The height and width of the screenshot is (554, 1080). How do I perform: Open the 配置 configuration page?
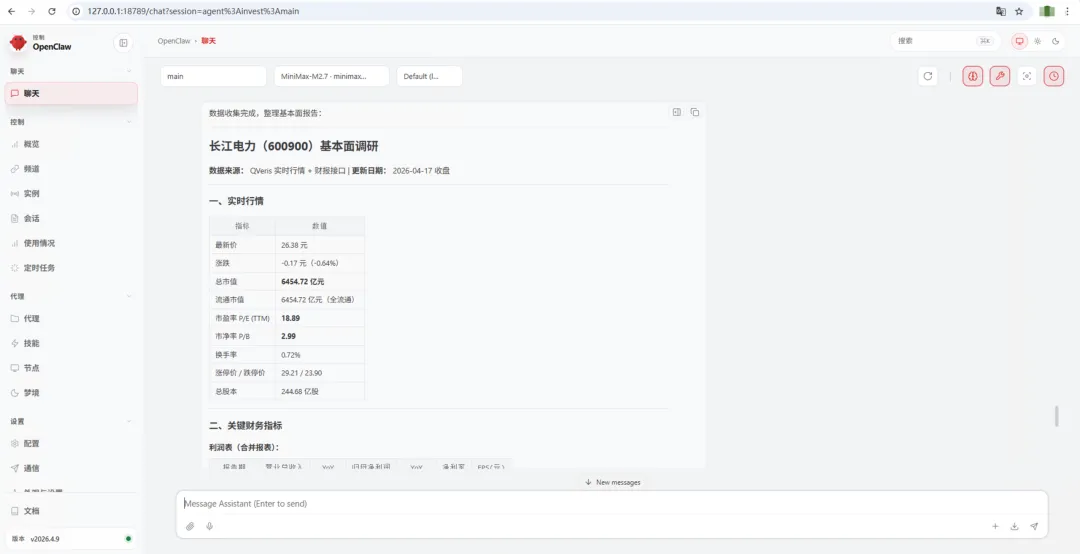[71, 444]
